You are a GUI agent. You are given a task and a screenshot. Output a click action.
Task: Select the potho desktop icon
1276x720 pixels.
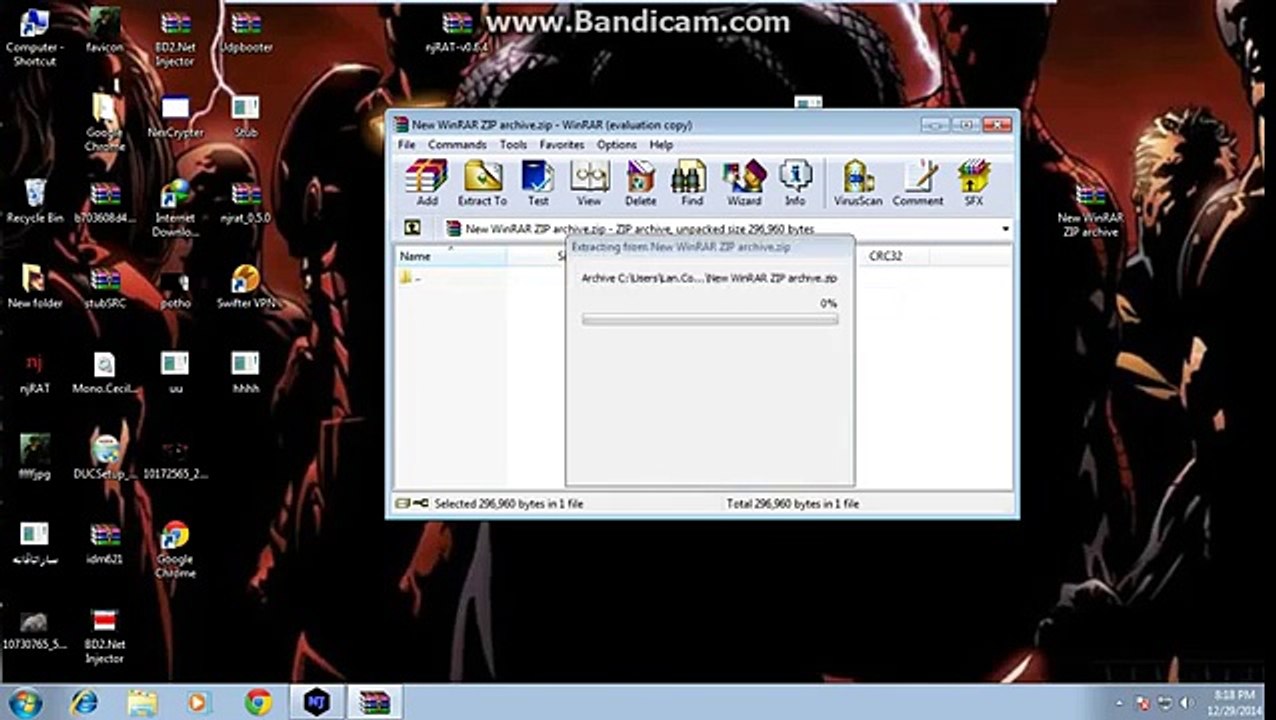coord(175,286)
